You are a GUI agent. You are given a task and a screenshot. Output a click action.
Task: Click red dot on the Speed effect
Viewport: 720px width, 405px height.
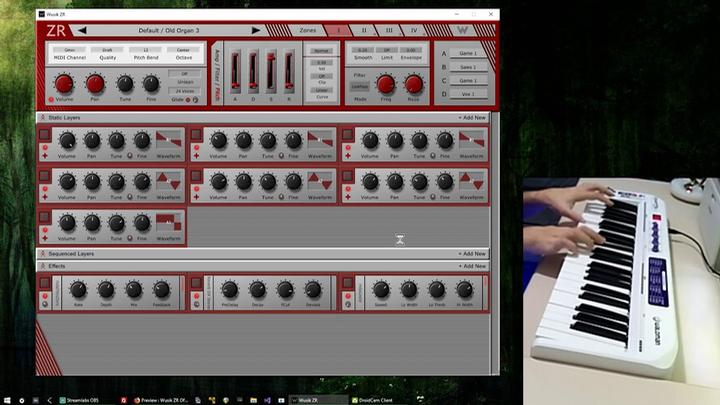(348, 296)
